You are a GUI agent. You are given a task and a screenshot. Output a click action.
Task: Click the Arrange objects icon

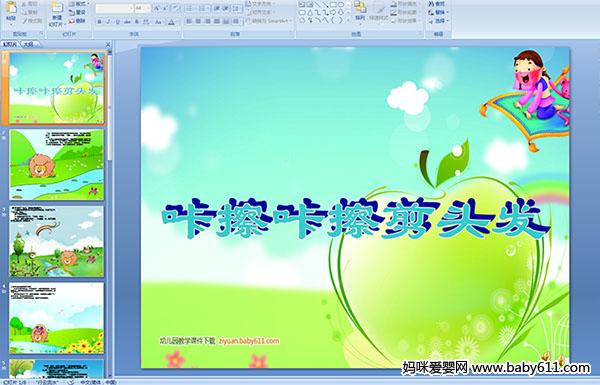click(360, 11)
